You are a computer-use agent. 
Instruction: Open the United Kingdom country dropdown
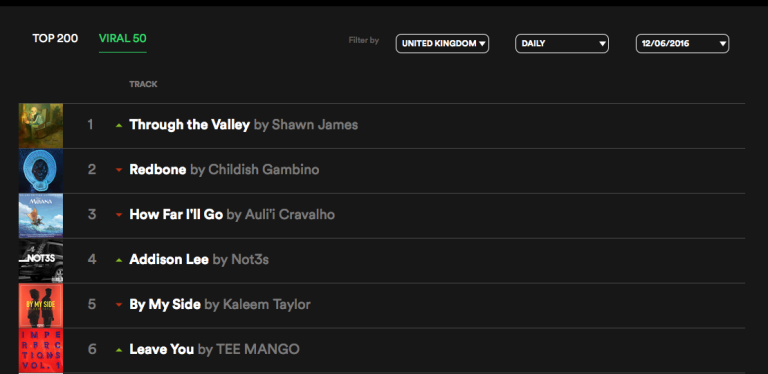pyautogui.click(x=442, y=44)
